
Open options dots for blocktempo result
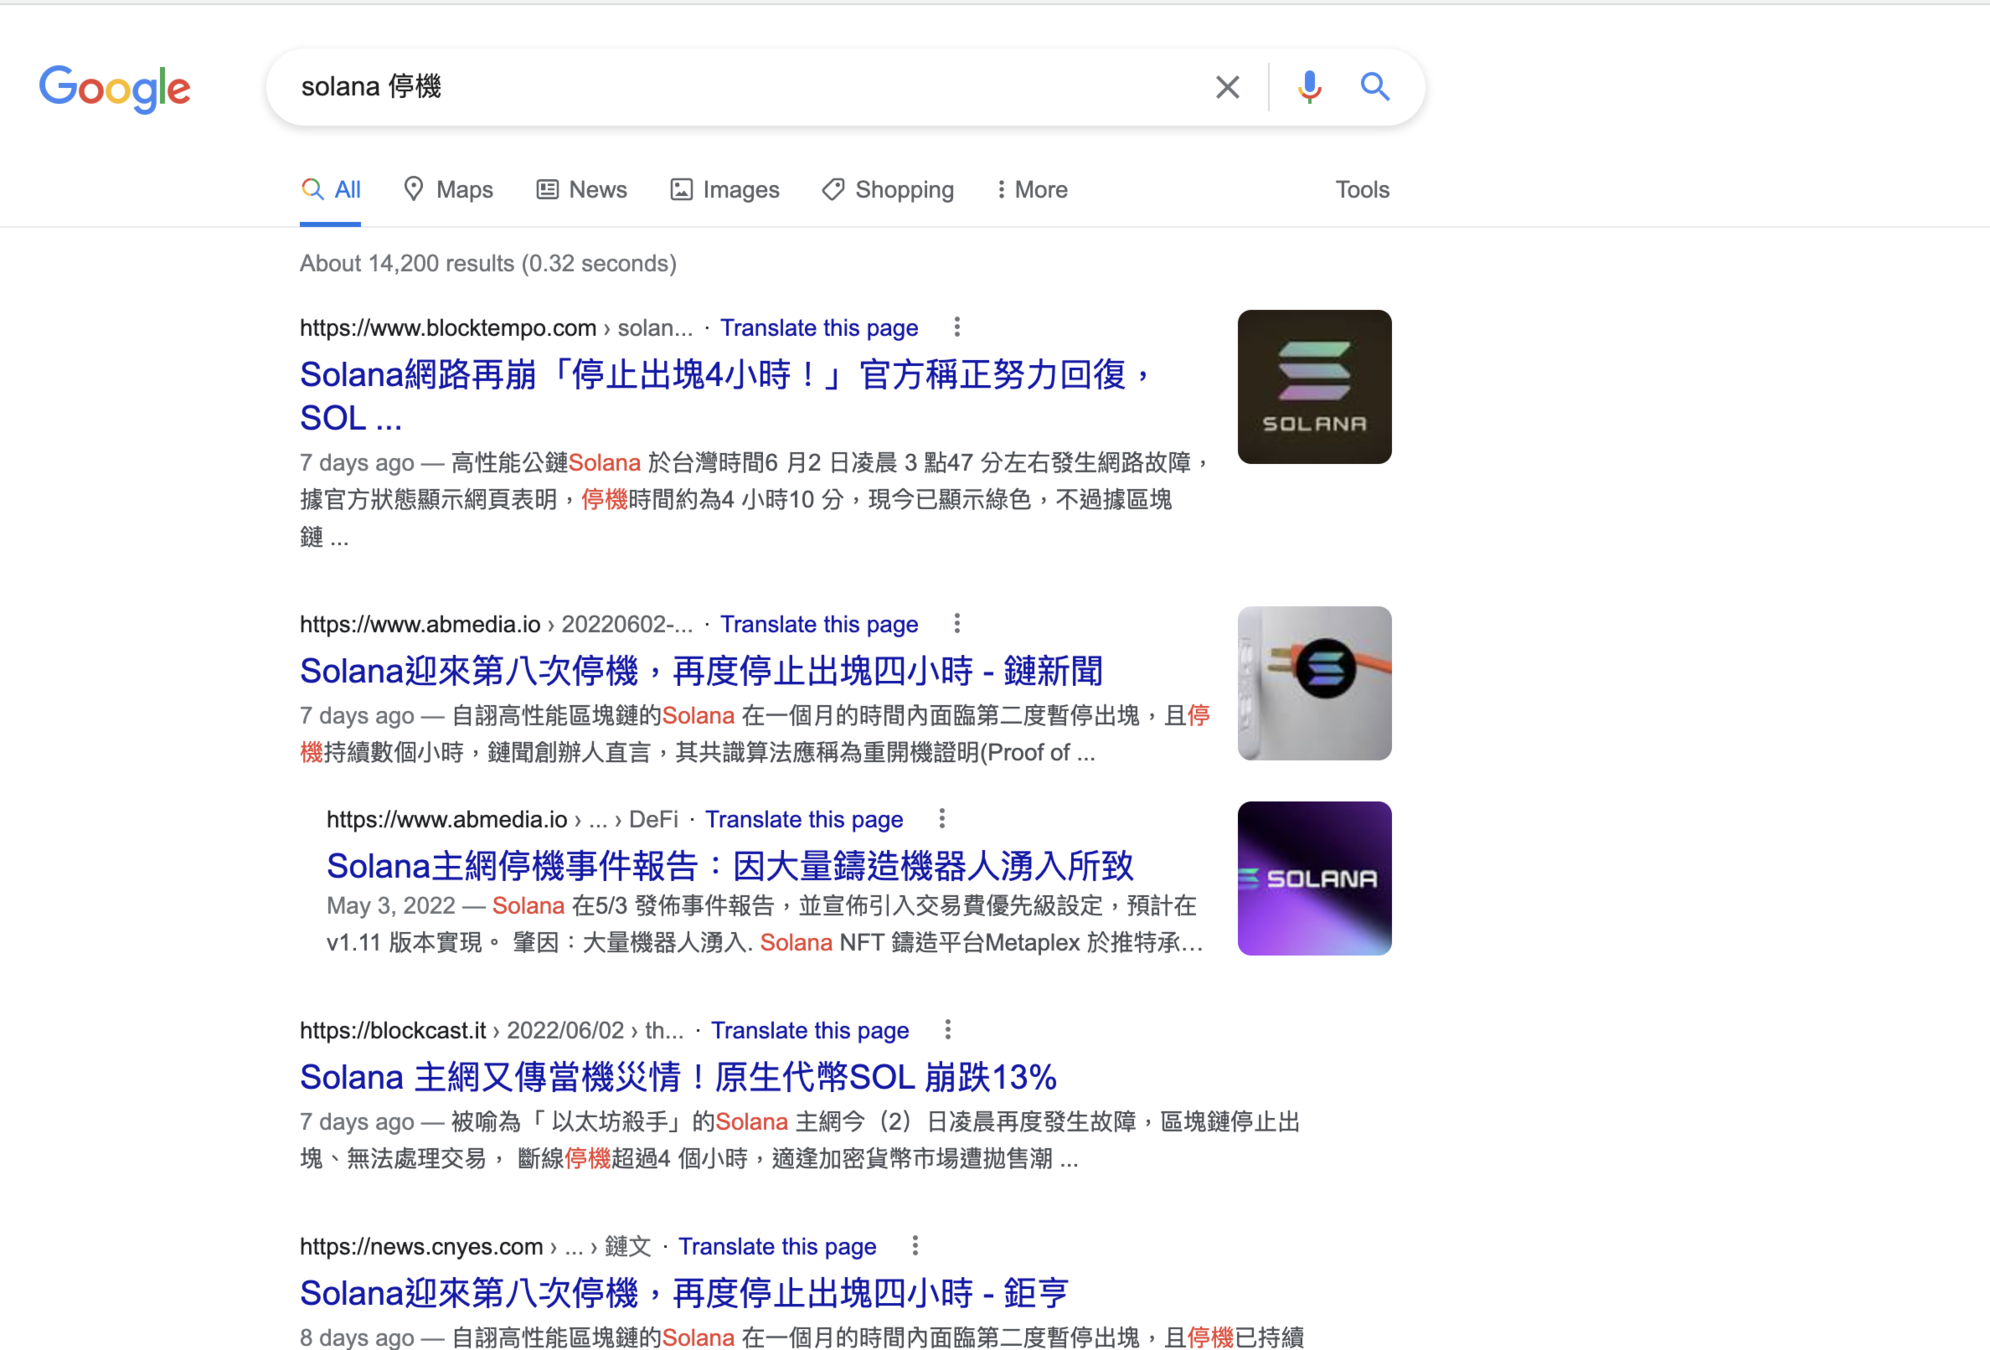957,327
